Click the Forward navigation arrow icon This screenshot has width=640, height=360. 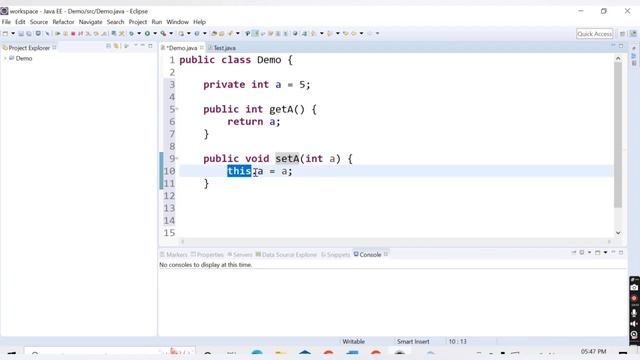pyautogui.click(x=370, y=34)
